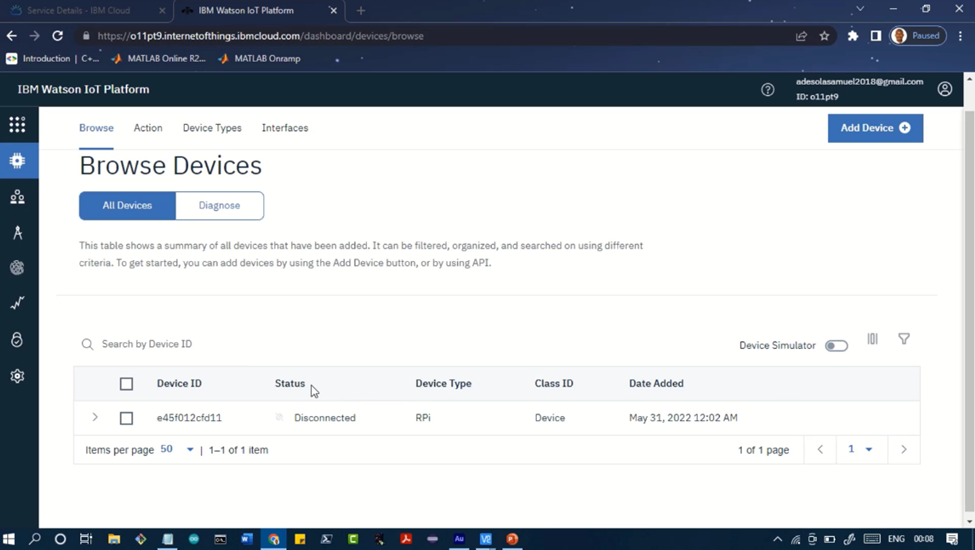Go back in browser history
The height and width of the screenshot is (550, 975).
coord(12,36)
